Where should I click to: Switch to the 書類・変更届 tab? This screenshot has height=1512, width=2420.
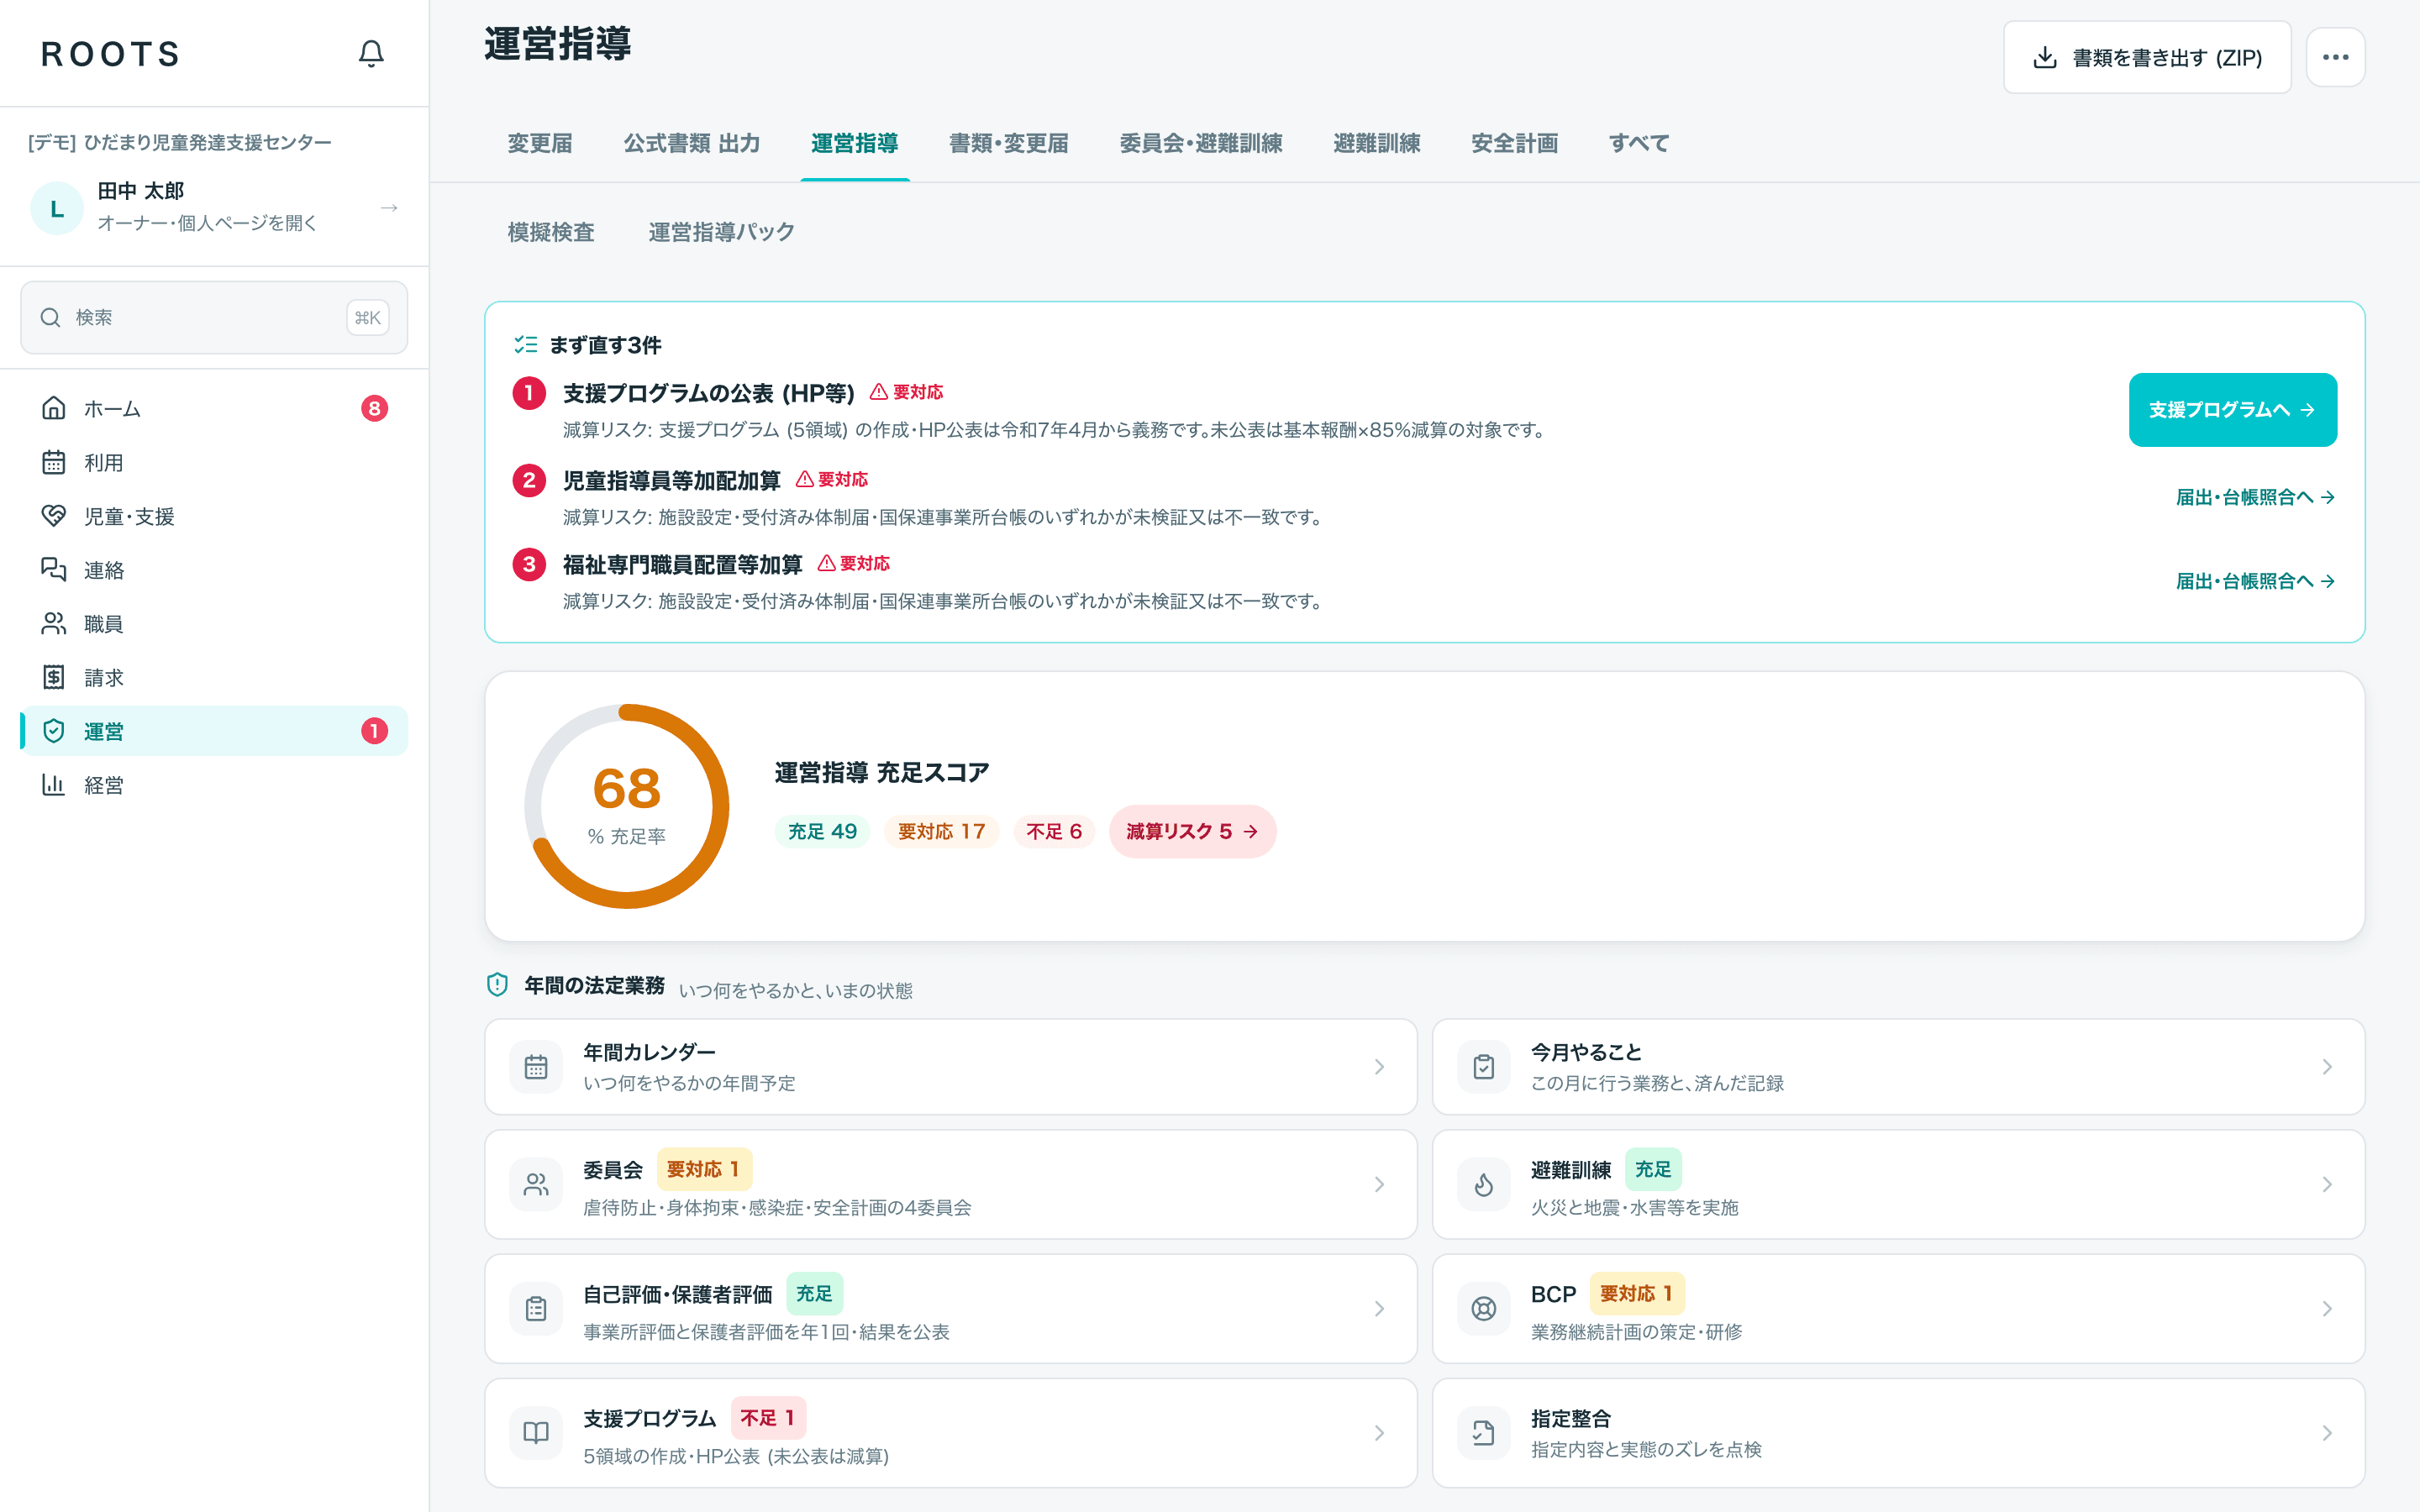tap(1009, 144)
